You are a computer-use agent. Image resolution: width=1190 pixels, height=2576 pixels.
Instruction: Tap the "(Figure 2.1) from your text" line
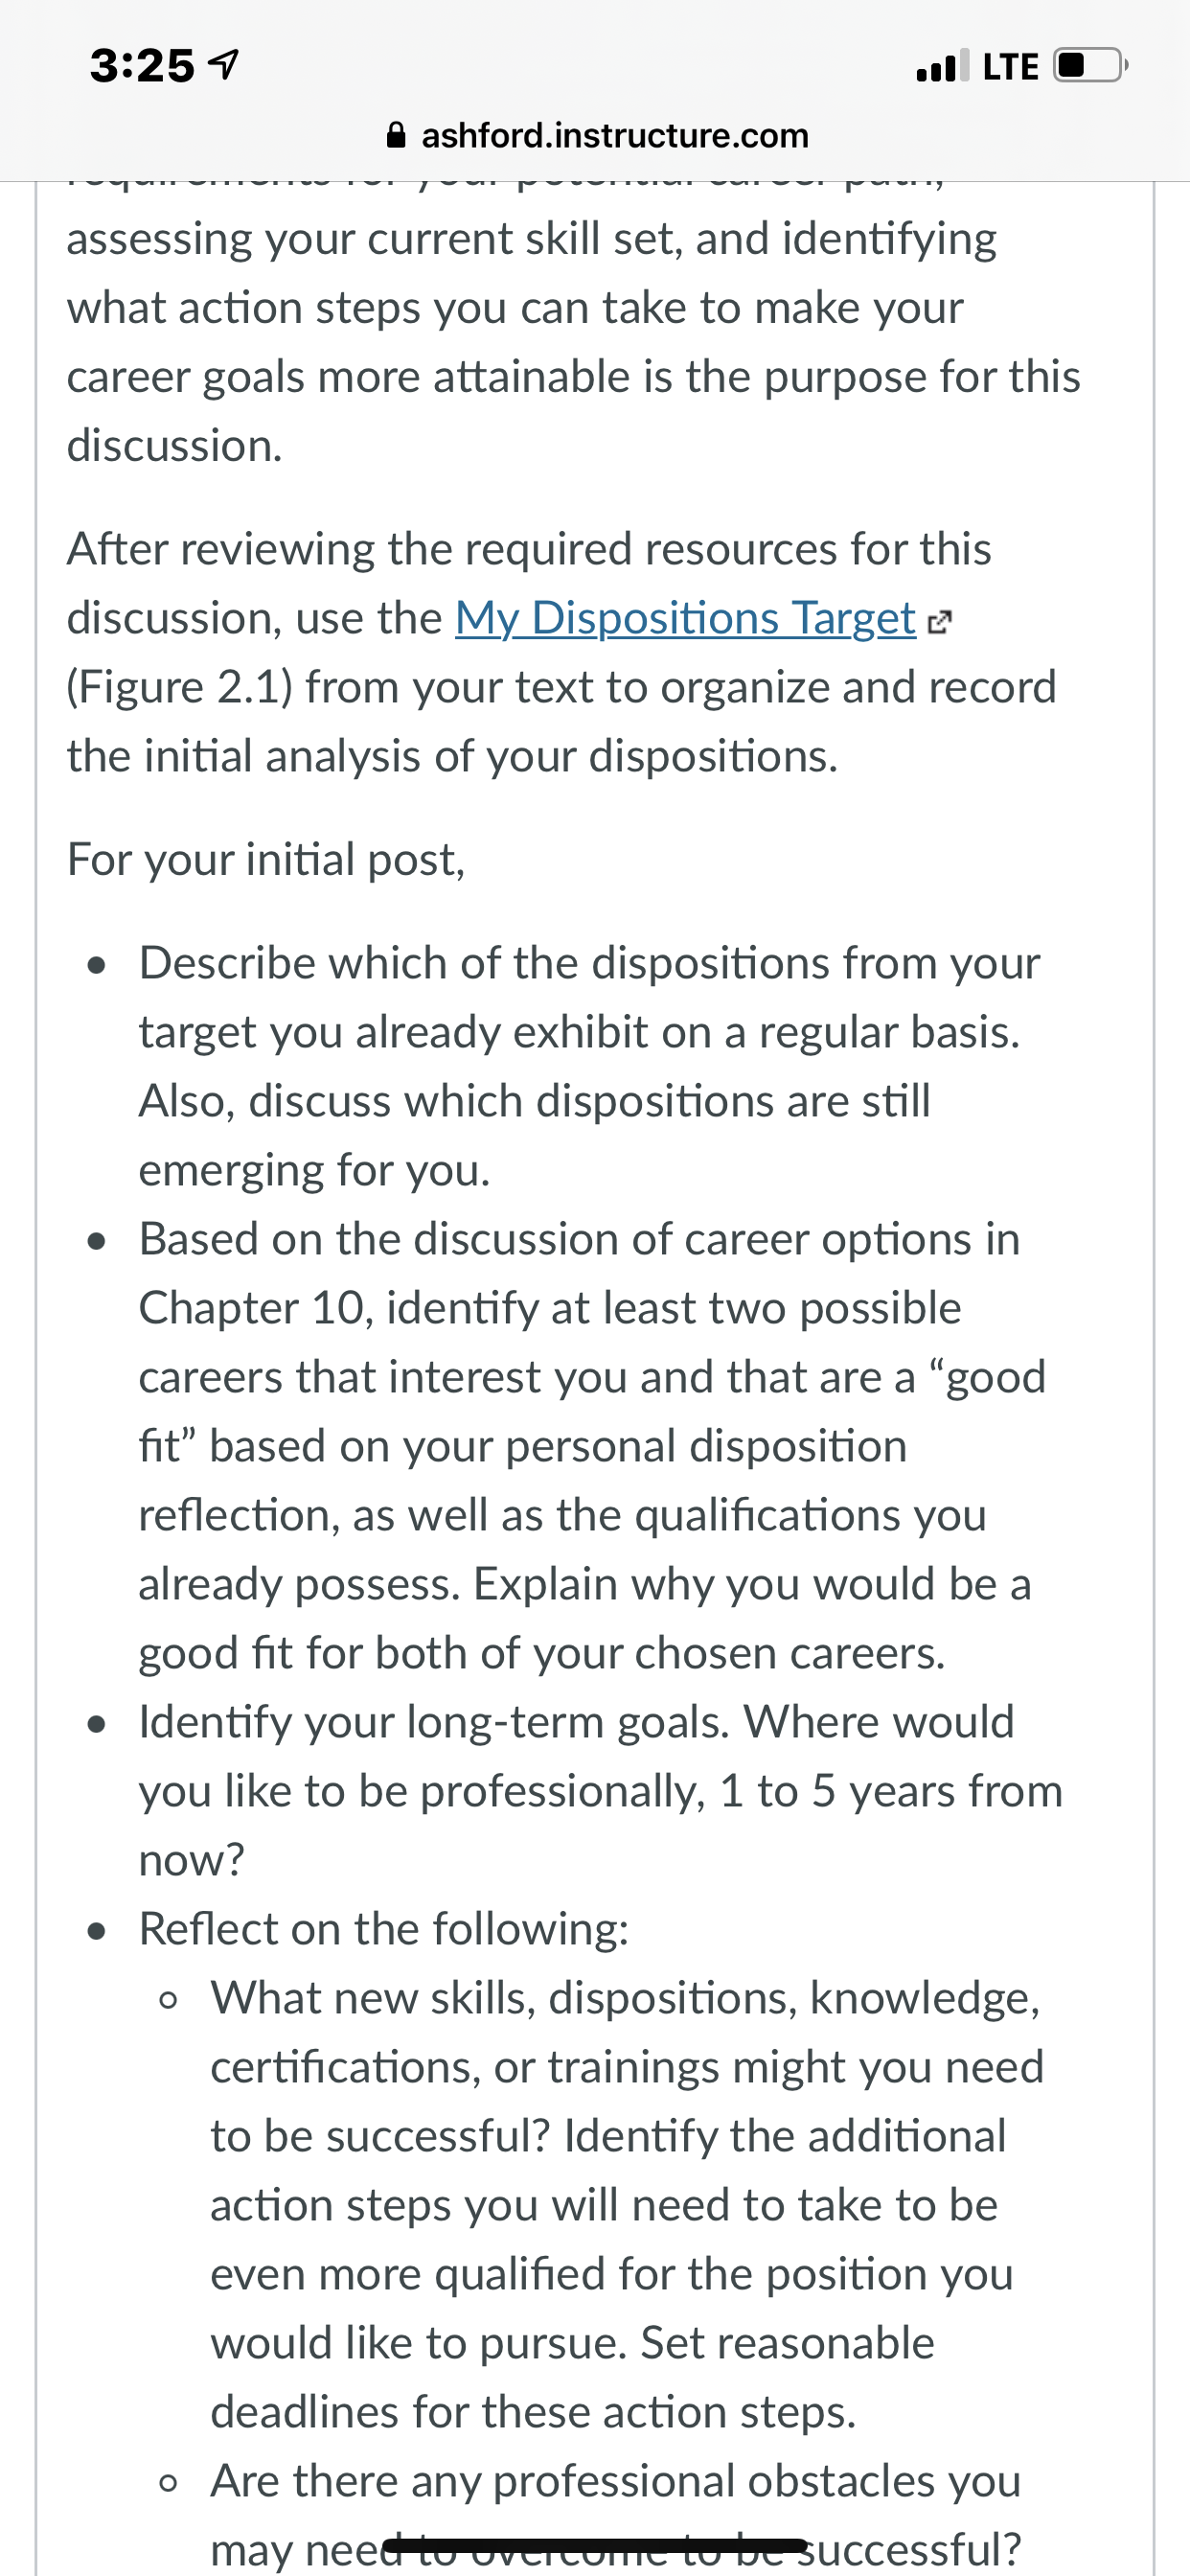pyautogui.click(x=562, y=687)
